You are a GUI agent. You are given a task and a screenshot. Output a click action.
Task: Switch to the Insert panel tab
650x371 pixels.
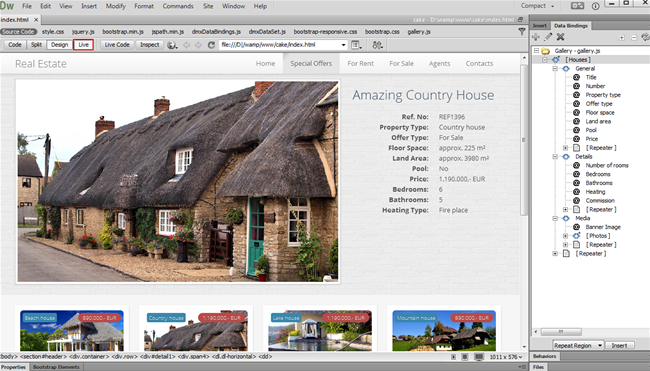pyautogui.click(x=539, y=26)
